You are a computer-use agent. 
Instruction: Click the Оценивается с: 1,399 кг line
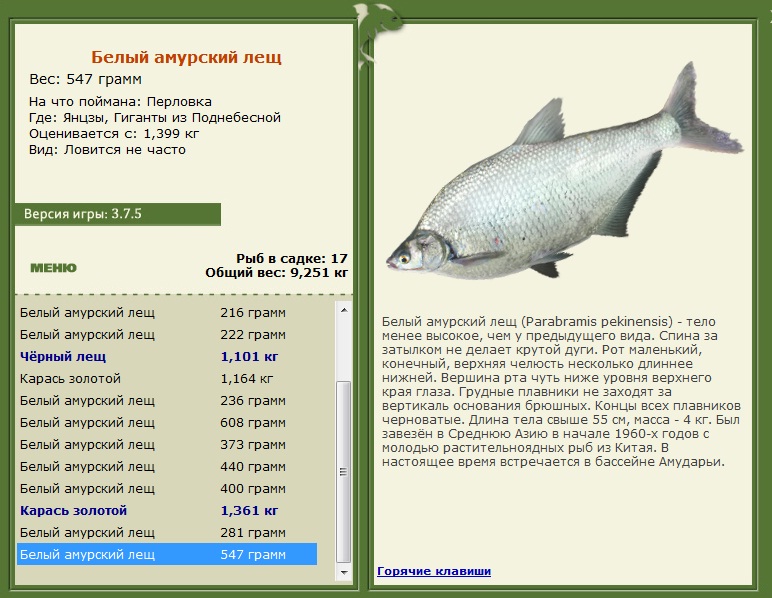pyautogui.click(x=114, y=134)
